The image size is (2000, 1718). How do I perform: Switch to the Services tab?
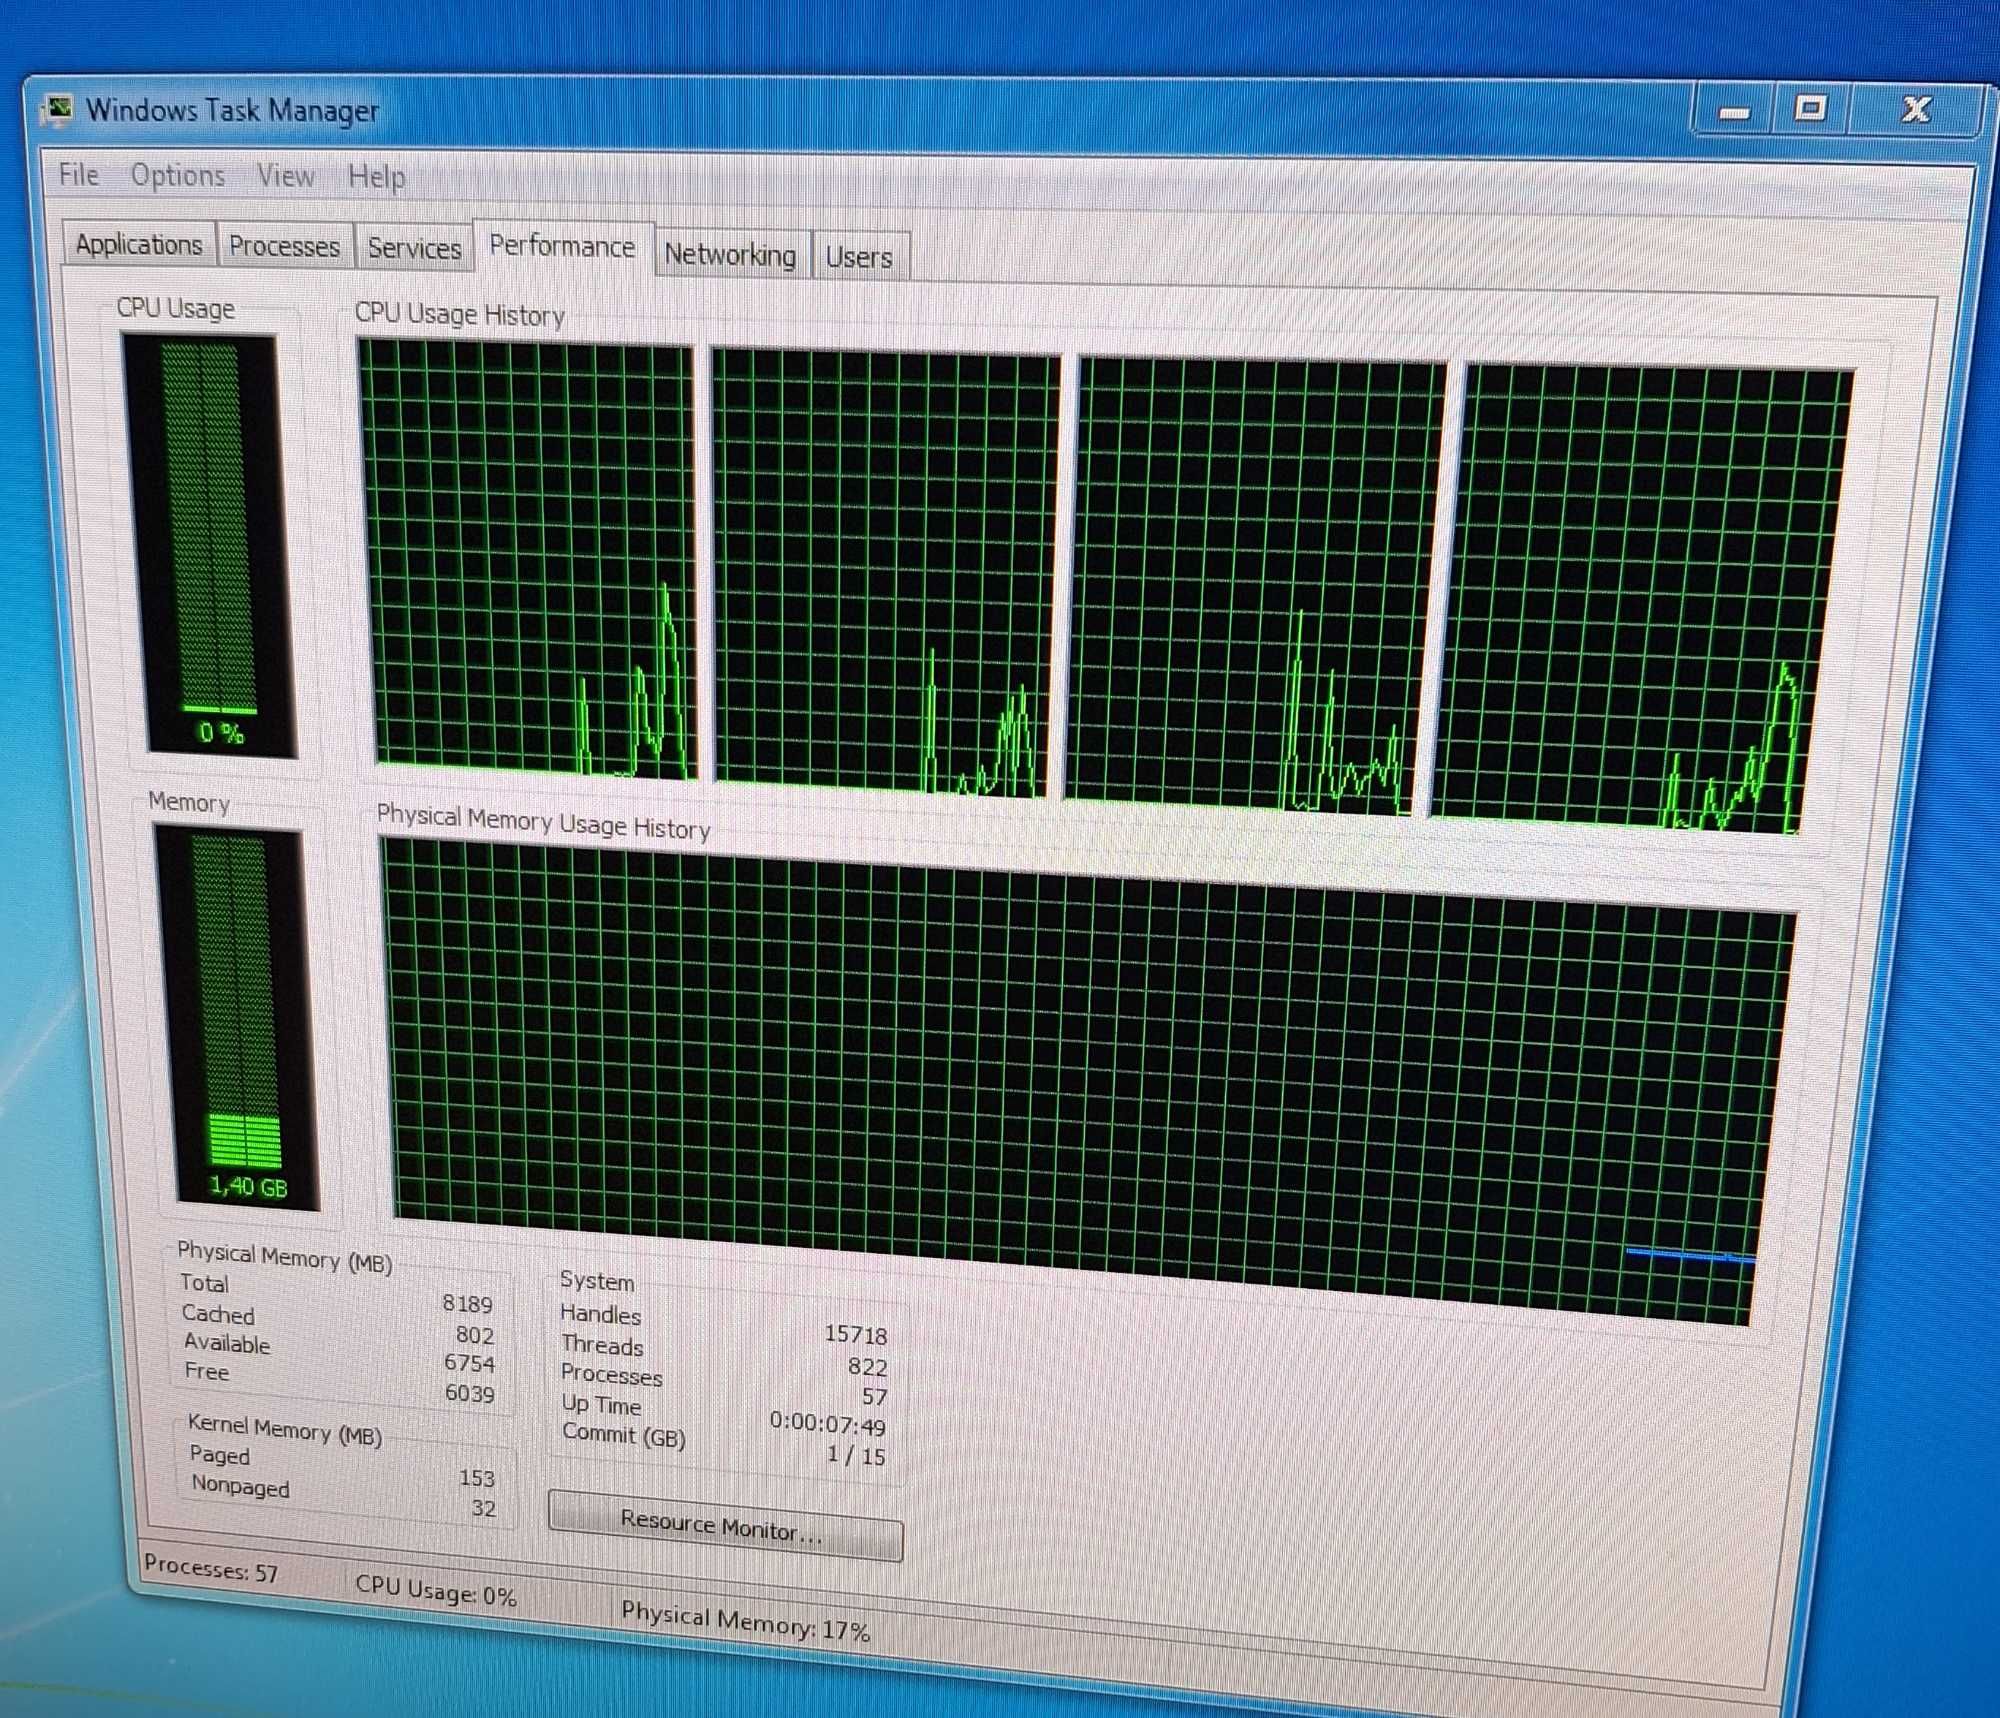click(x=414, y=248)
